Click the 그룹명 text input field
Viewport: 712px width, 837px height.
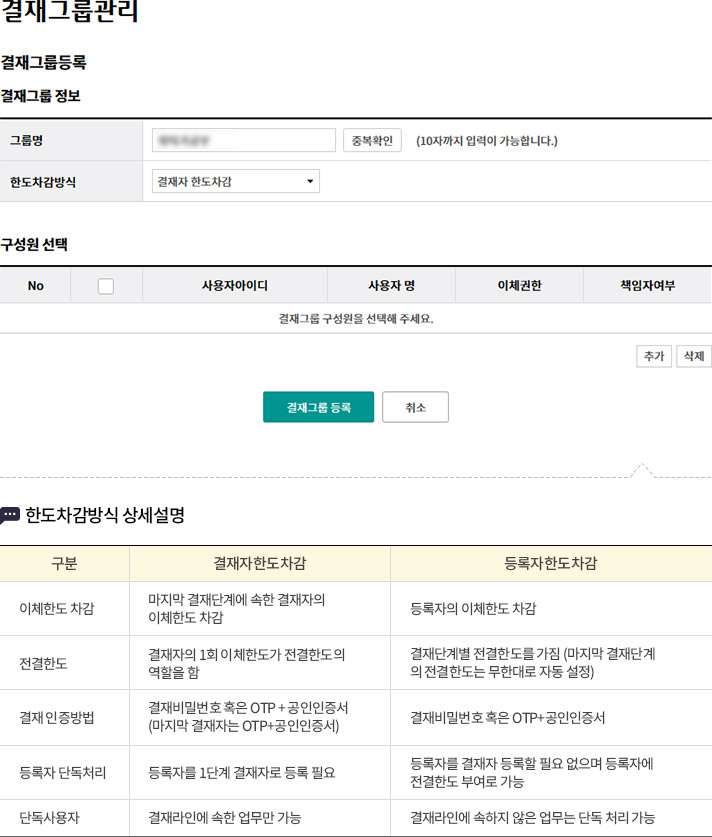click(243, 140)
